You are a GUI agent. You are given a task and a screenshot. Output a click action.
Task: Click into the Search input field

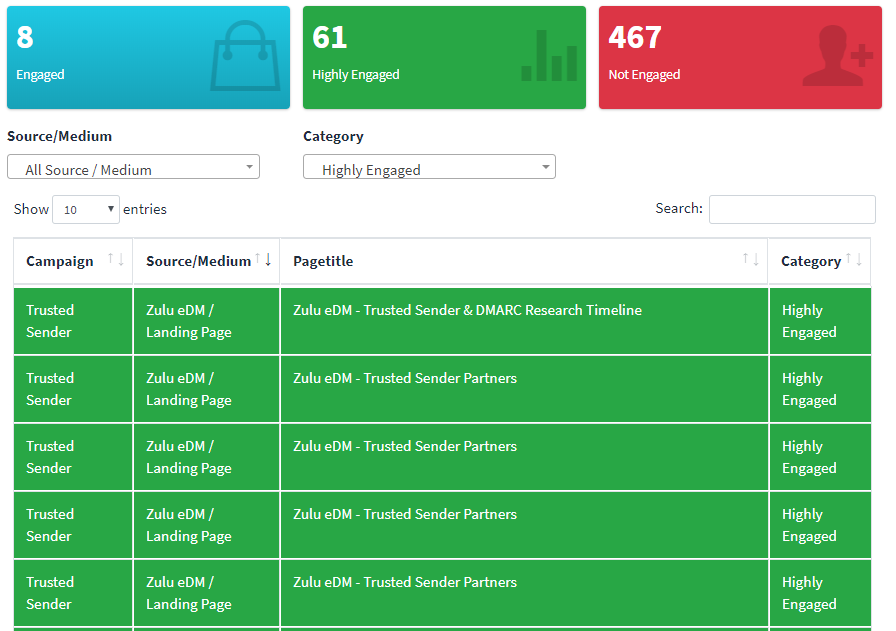pyautogui.click(x=792, y=209)
